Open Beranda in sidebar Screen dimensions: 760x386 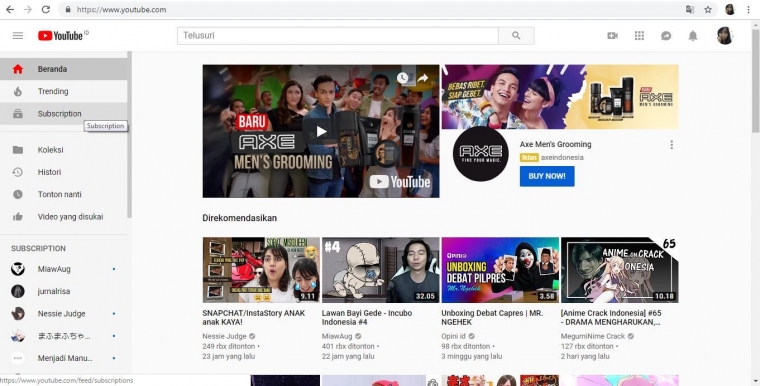coord(63,69)
